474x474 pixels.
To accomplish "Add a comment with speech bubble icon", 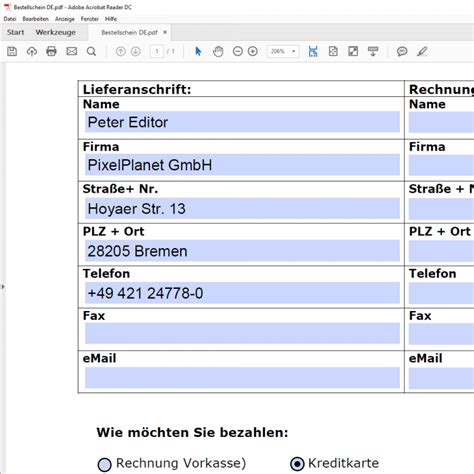I will [402, 51].
